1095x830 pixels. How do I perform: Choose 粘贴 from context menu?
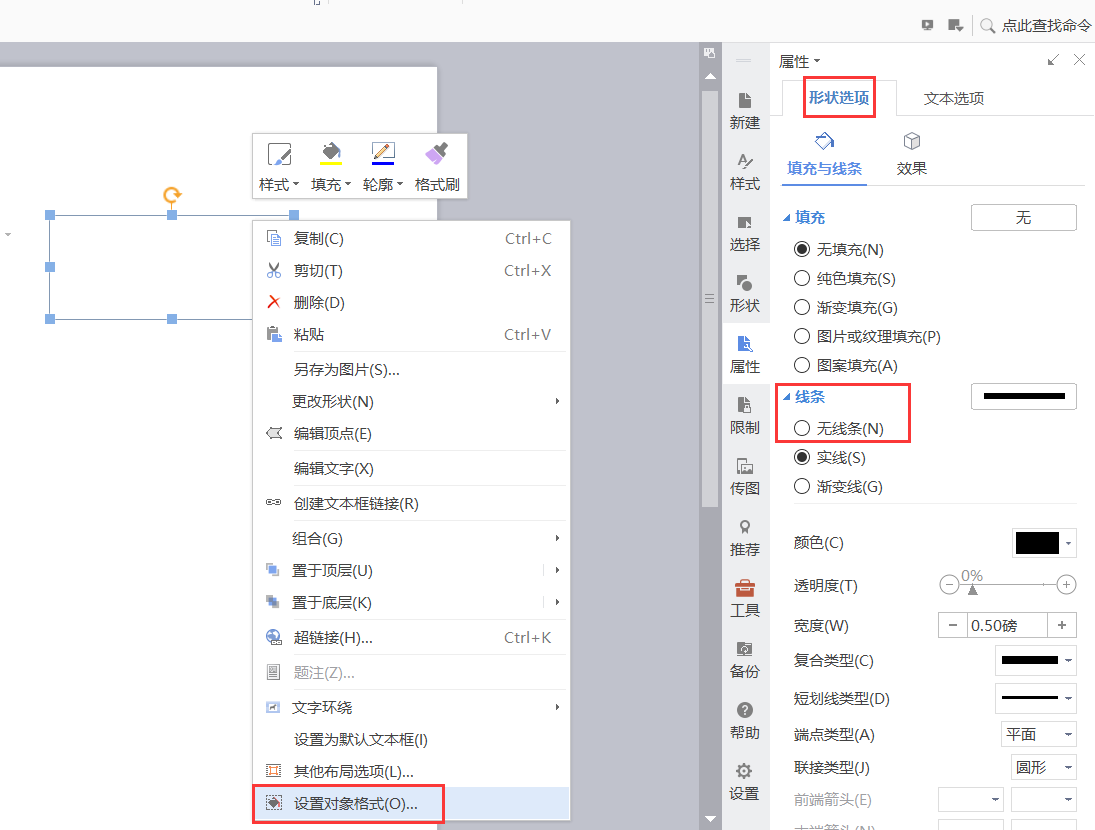pyautogui.click(x=411, y=334)
